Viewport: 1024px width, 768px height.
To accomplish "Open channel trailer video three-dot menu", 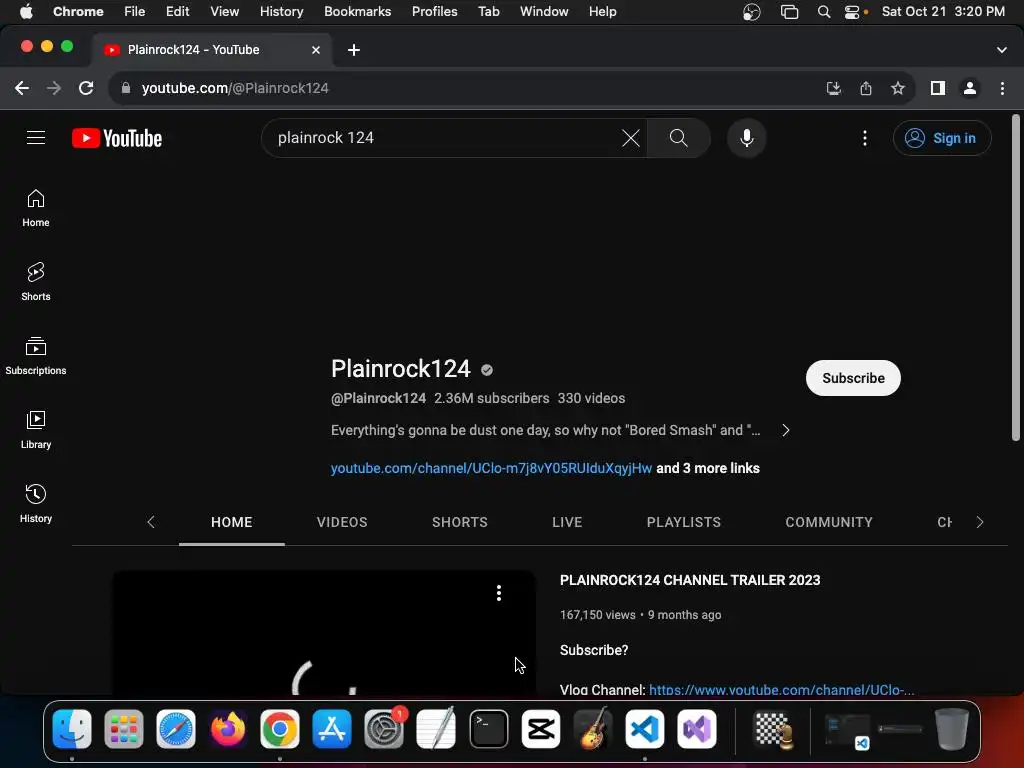I will click(499, 593).
